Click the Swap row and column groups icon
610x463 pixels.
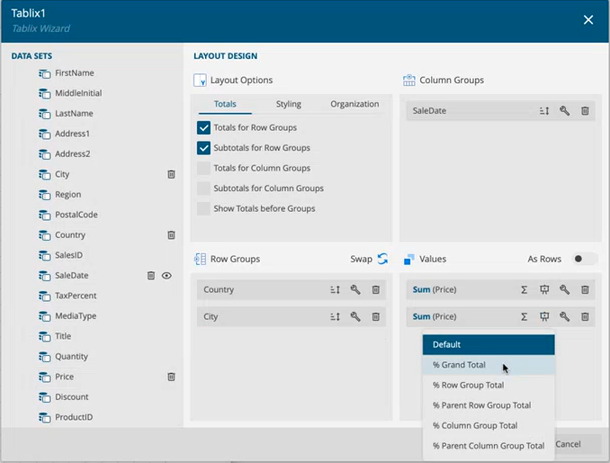382,259
